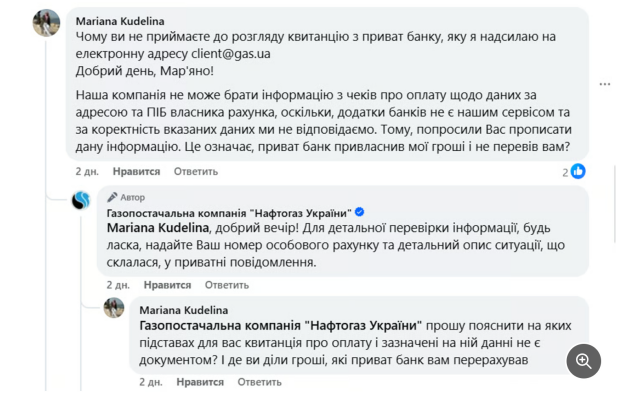
Task: Click the blue verified badge checkmark
Action: (359, 212)
